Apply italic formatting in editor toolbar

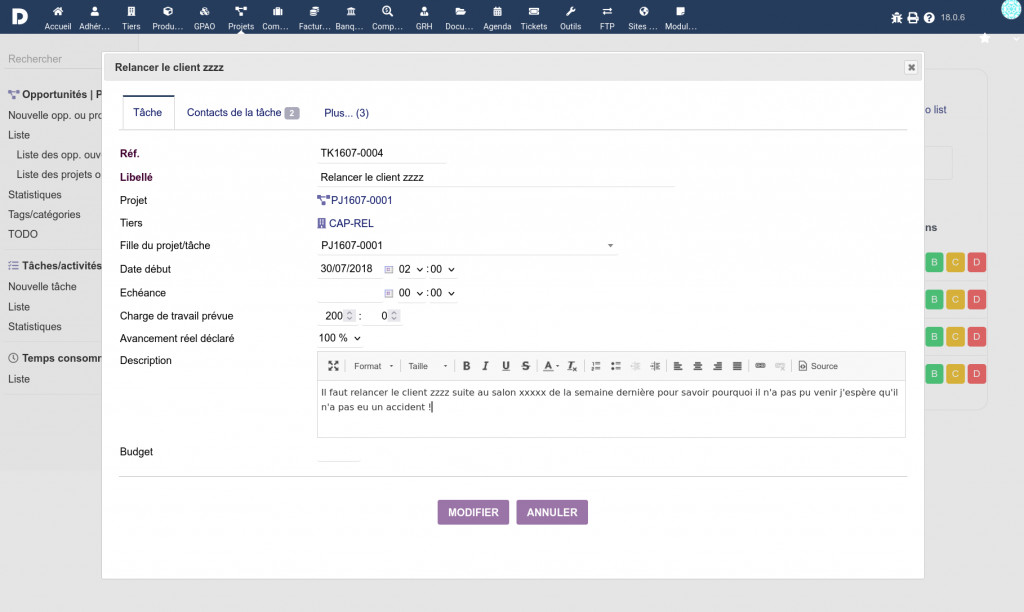(x=485, y=366)
